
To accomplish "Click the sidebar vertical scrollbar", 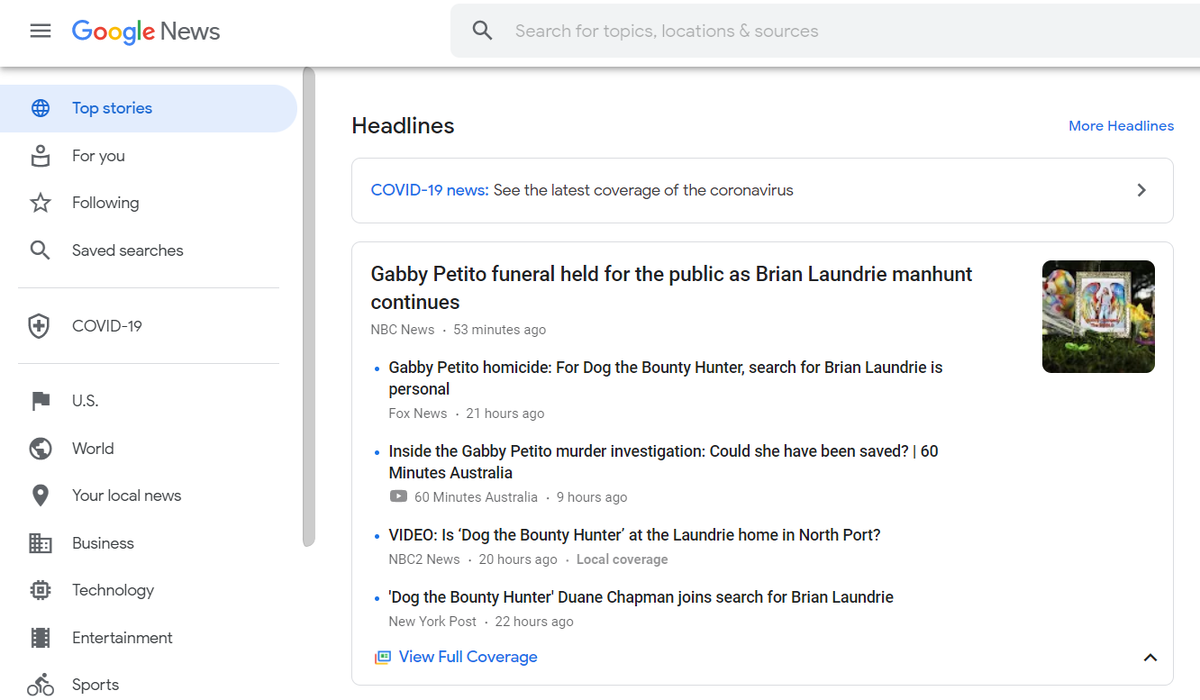I will click(x=309, y=307).
